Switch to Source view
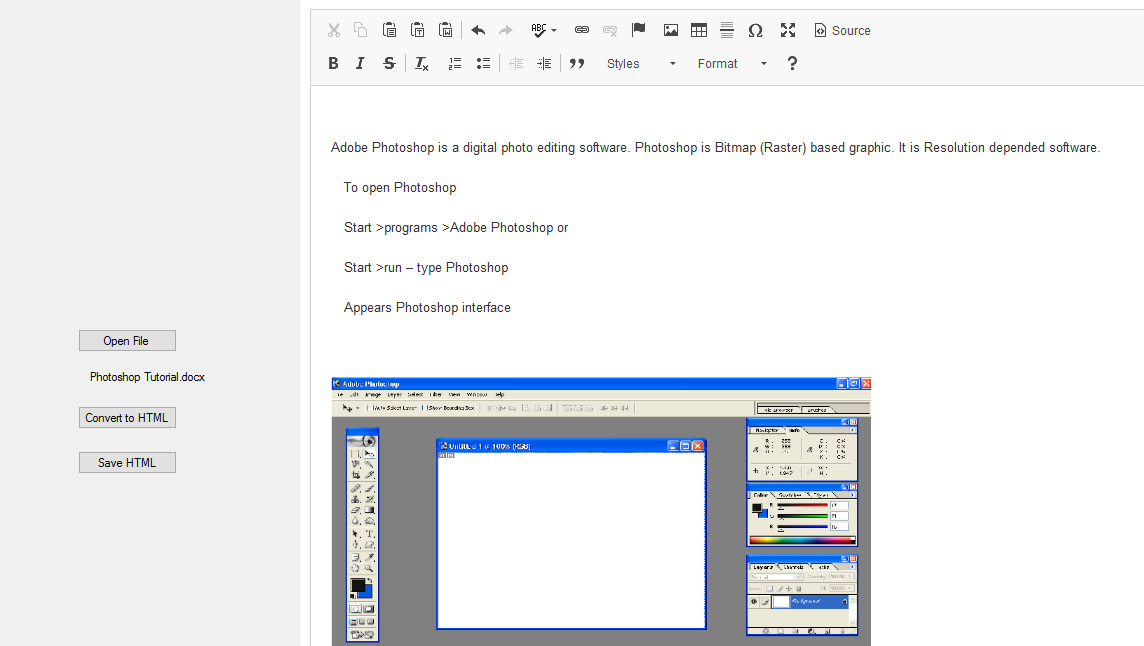 842,31
